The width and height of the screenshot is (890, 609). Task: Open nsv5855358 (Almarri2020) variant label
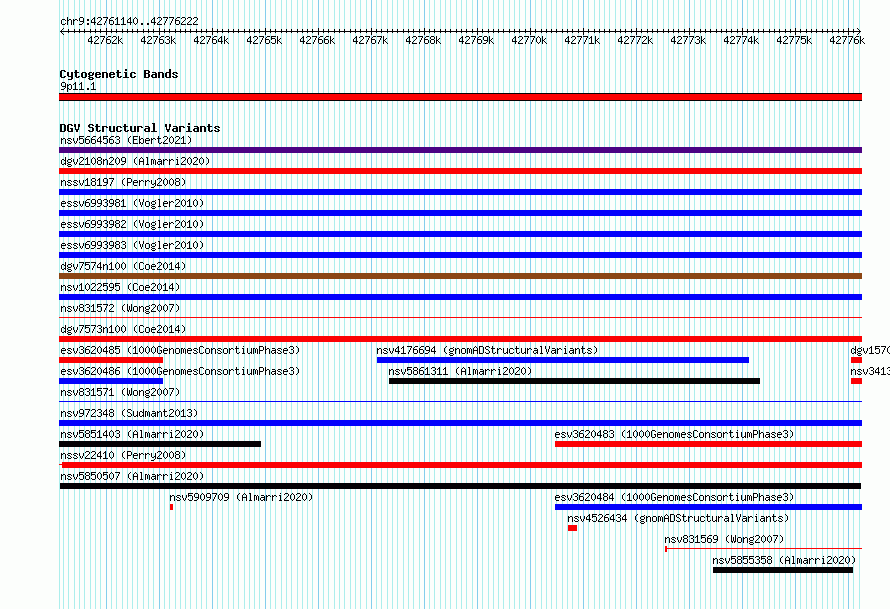784,560
